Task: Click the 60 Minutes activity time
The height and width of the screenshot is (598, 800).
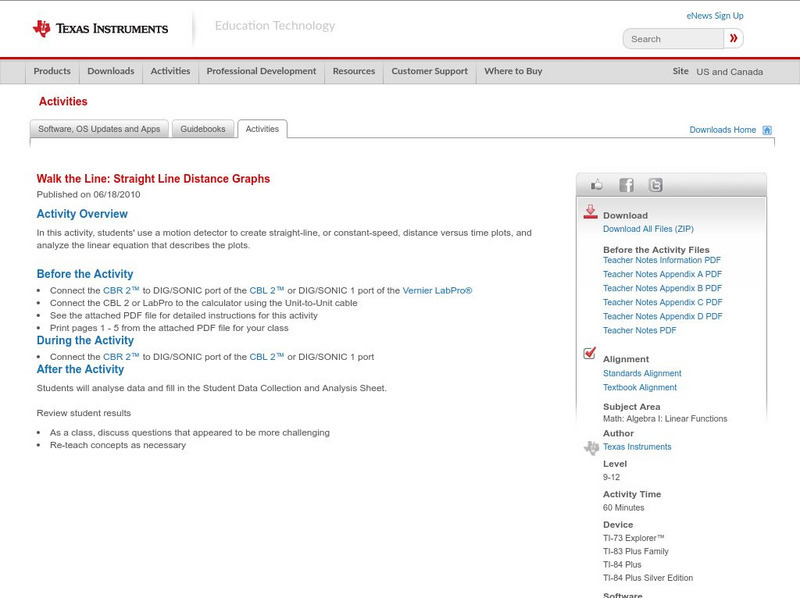Action: click(623, 508)
